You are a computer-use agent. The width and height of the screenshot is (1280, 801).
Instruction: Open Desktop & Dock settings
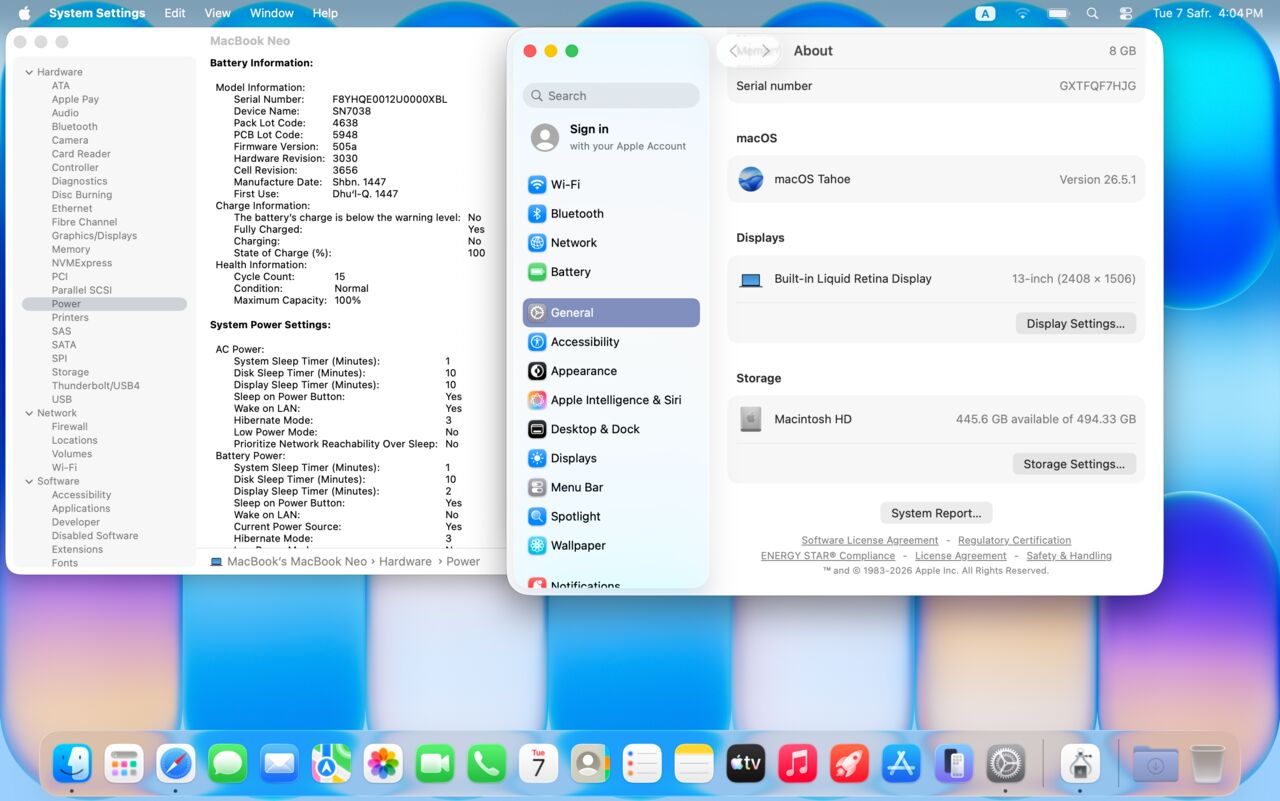click(x=611, y=428)
